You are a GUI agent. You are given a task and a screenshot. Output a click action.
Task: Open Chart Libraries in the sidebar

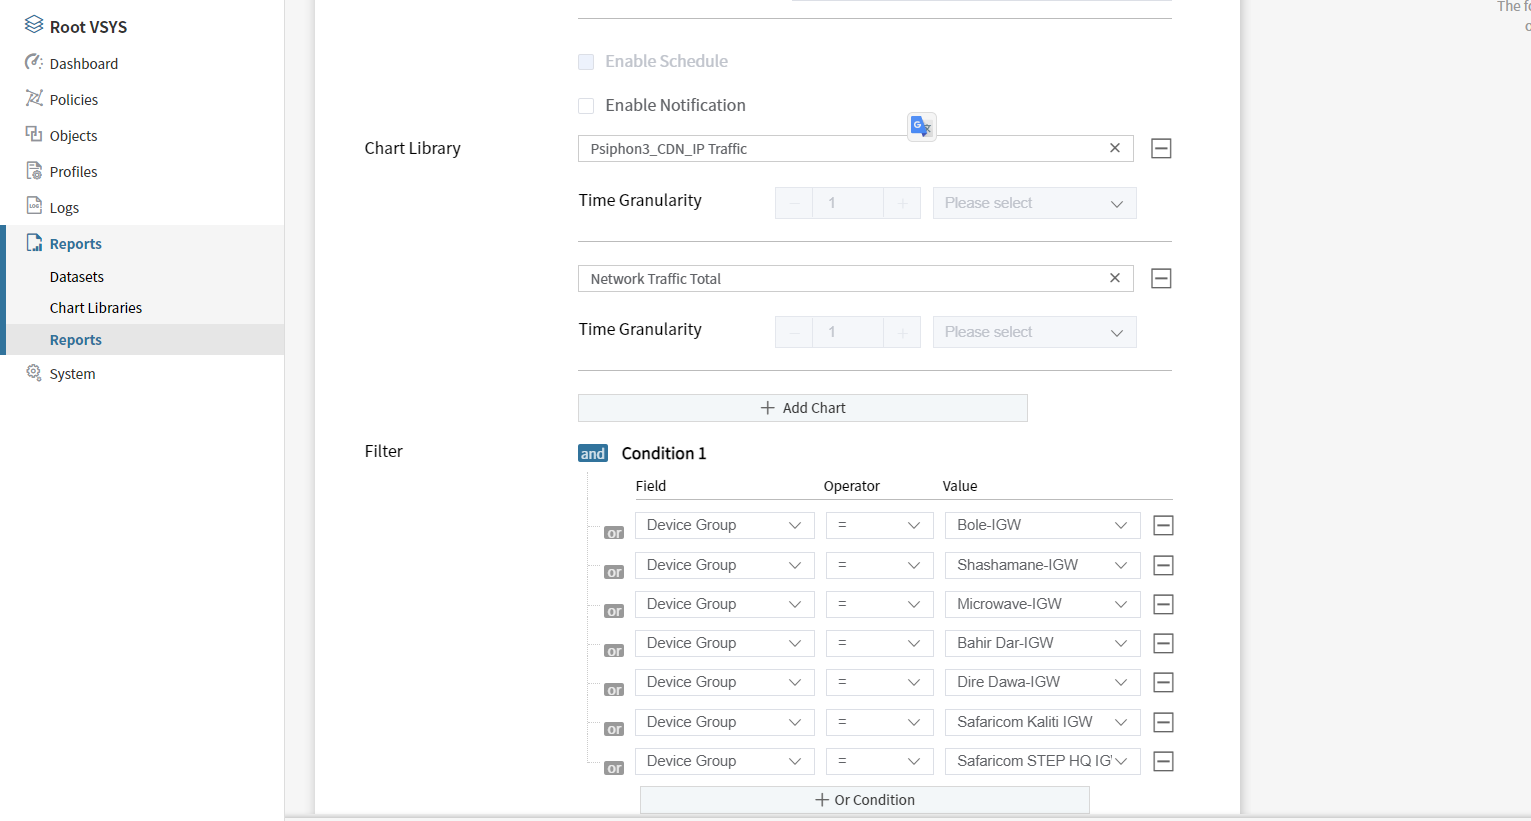click(x=96, y=308)
